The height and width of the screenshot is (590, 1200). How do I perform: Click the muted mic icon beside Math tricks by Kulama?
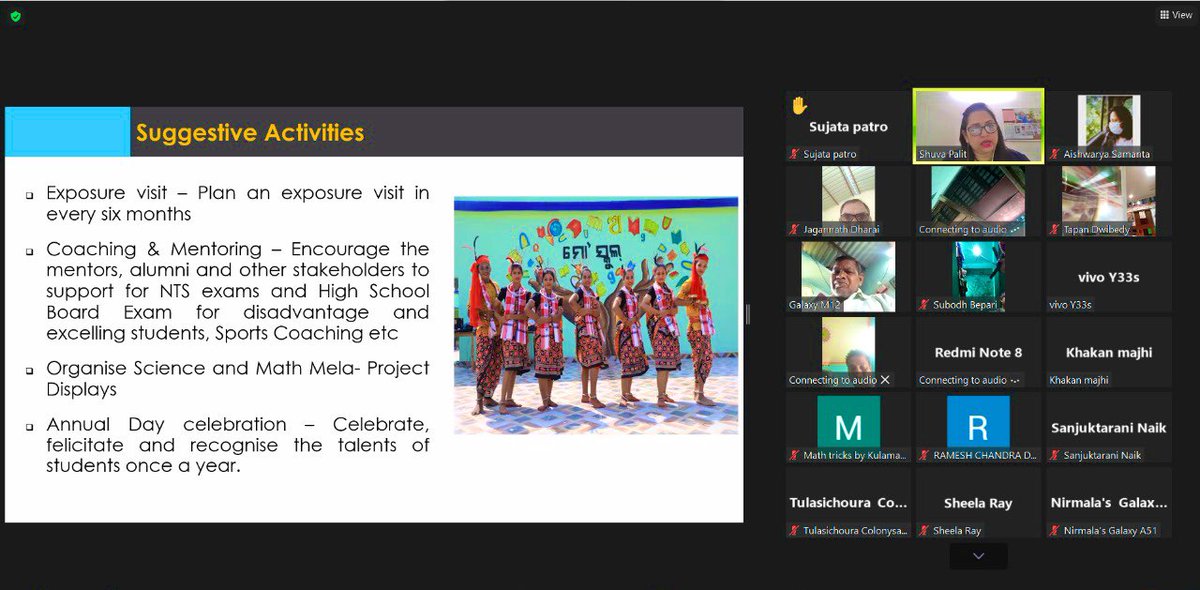click(795, 455)
